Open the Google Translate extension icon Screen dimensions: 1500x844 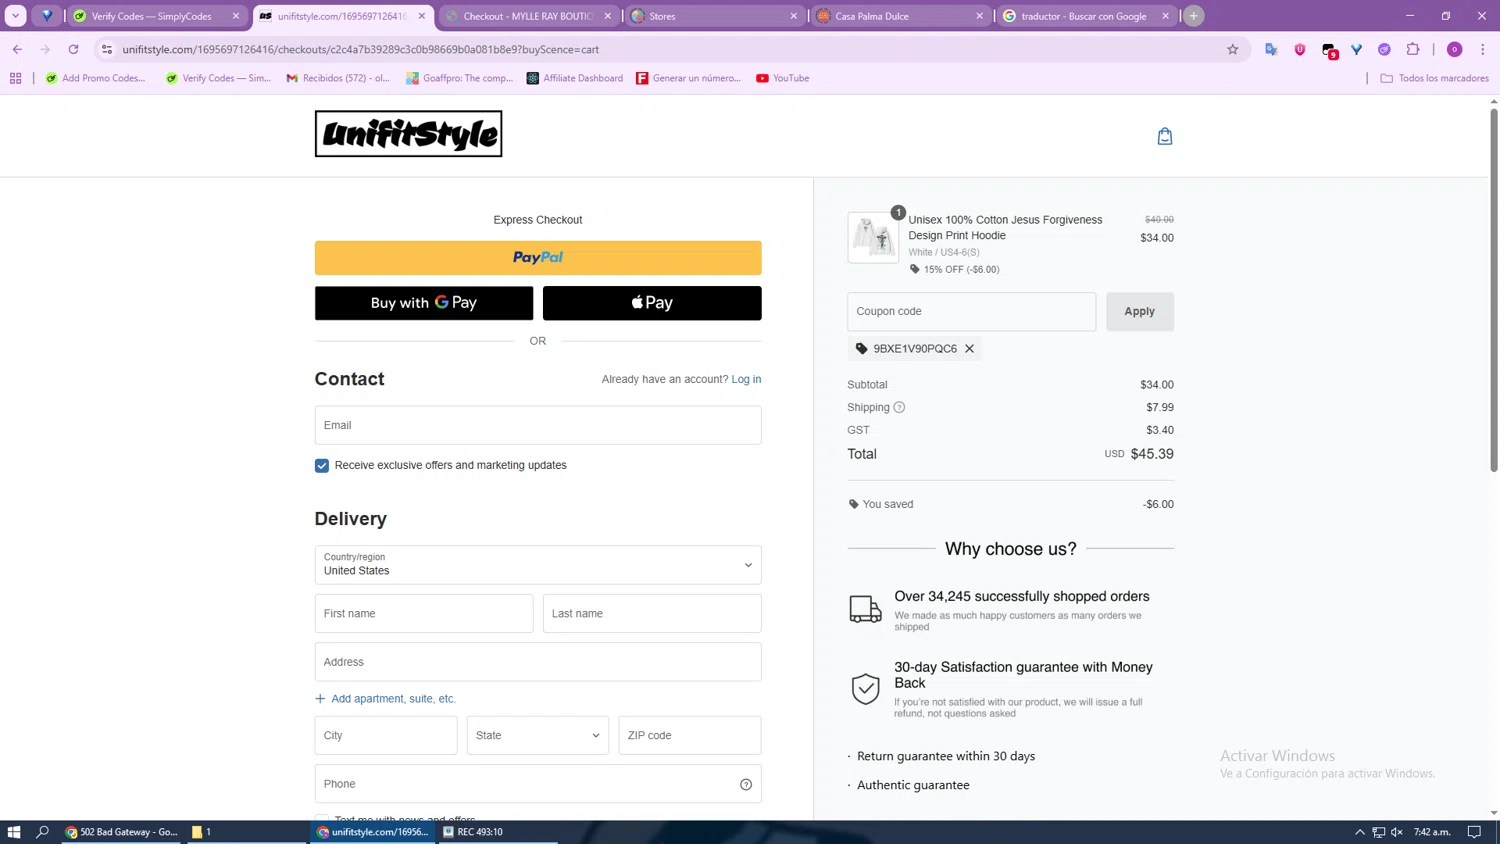pos(1271,49)
